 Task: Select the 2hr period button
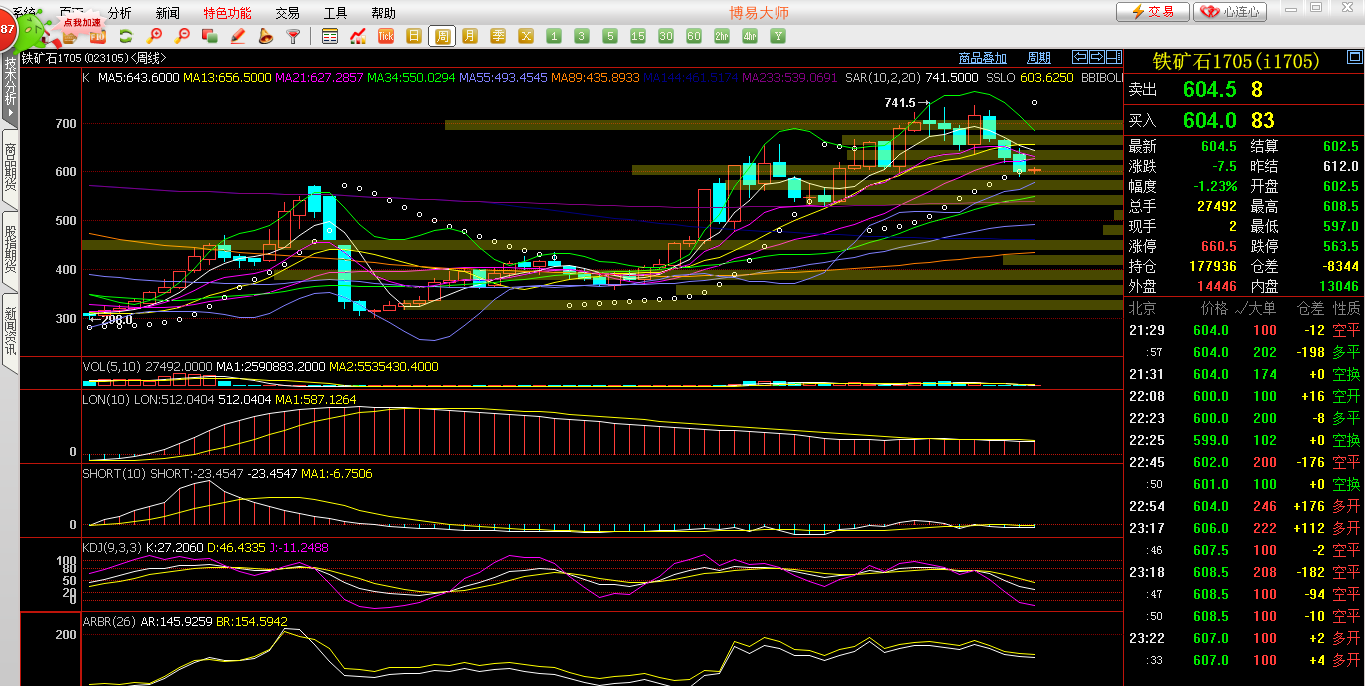tap(722, 36)
